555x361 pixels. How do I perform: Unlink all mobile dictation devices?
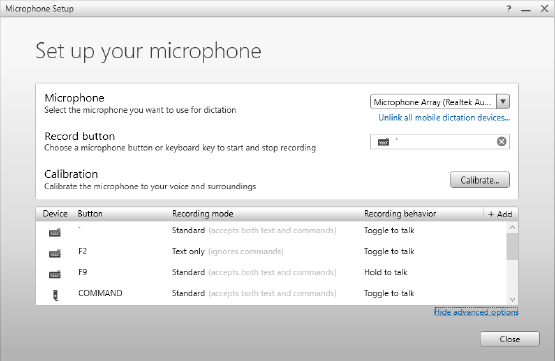click(x=444, y=118)
